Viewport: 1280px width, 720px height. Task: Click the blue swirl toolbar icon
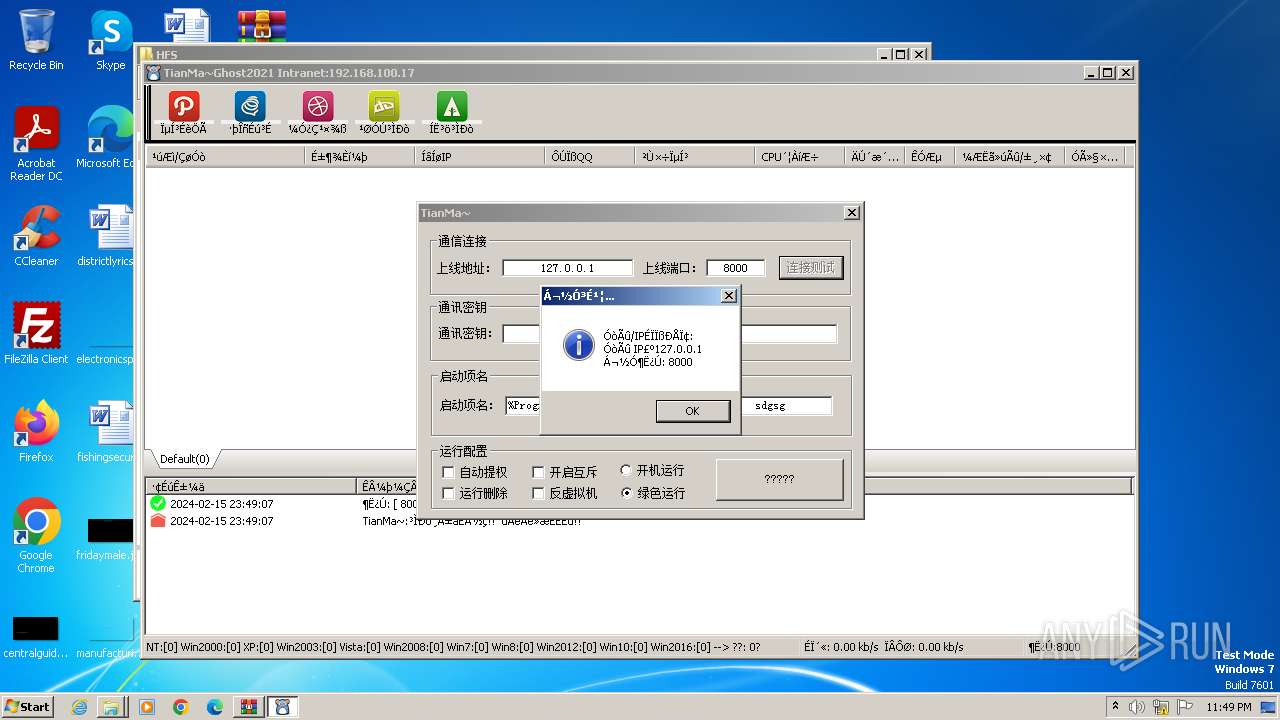250,106
